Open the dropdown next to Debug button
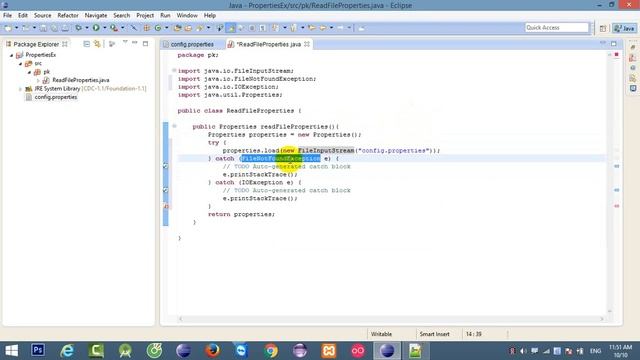The image size is (640, 360). 87,28
